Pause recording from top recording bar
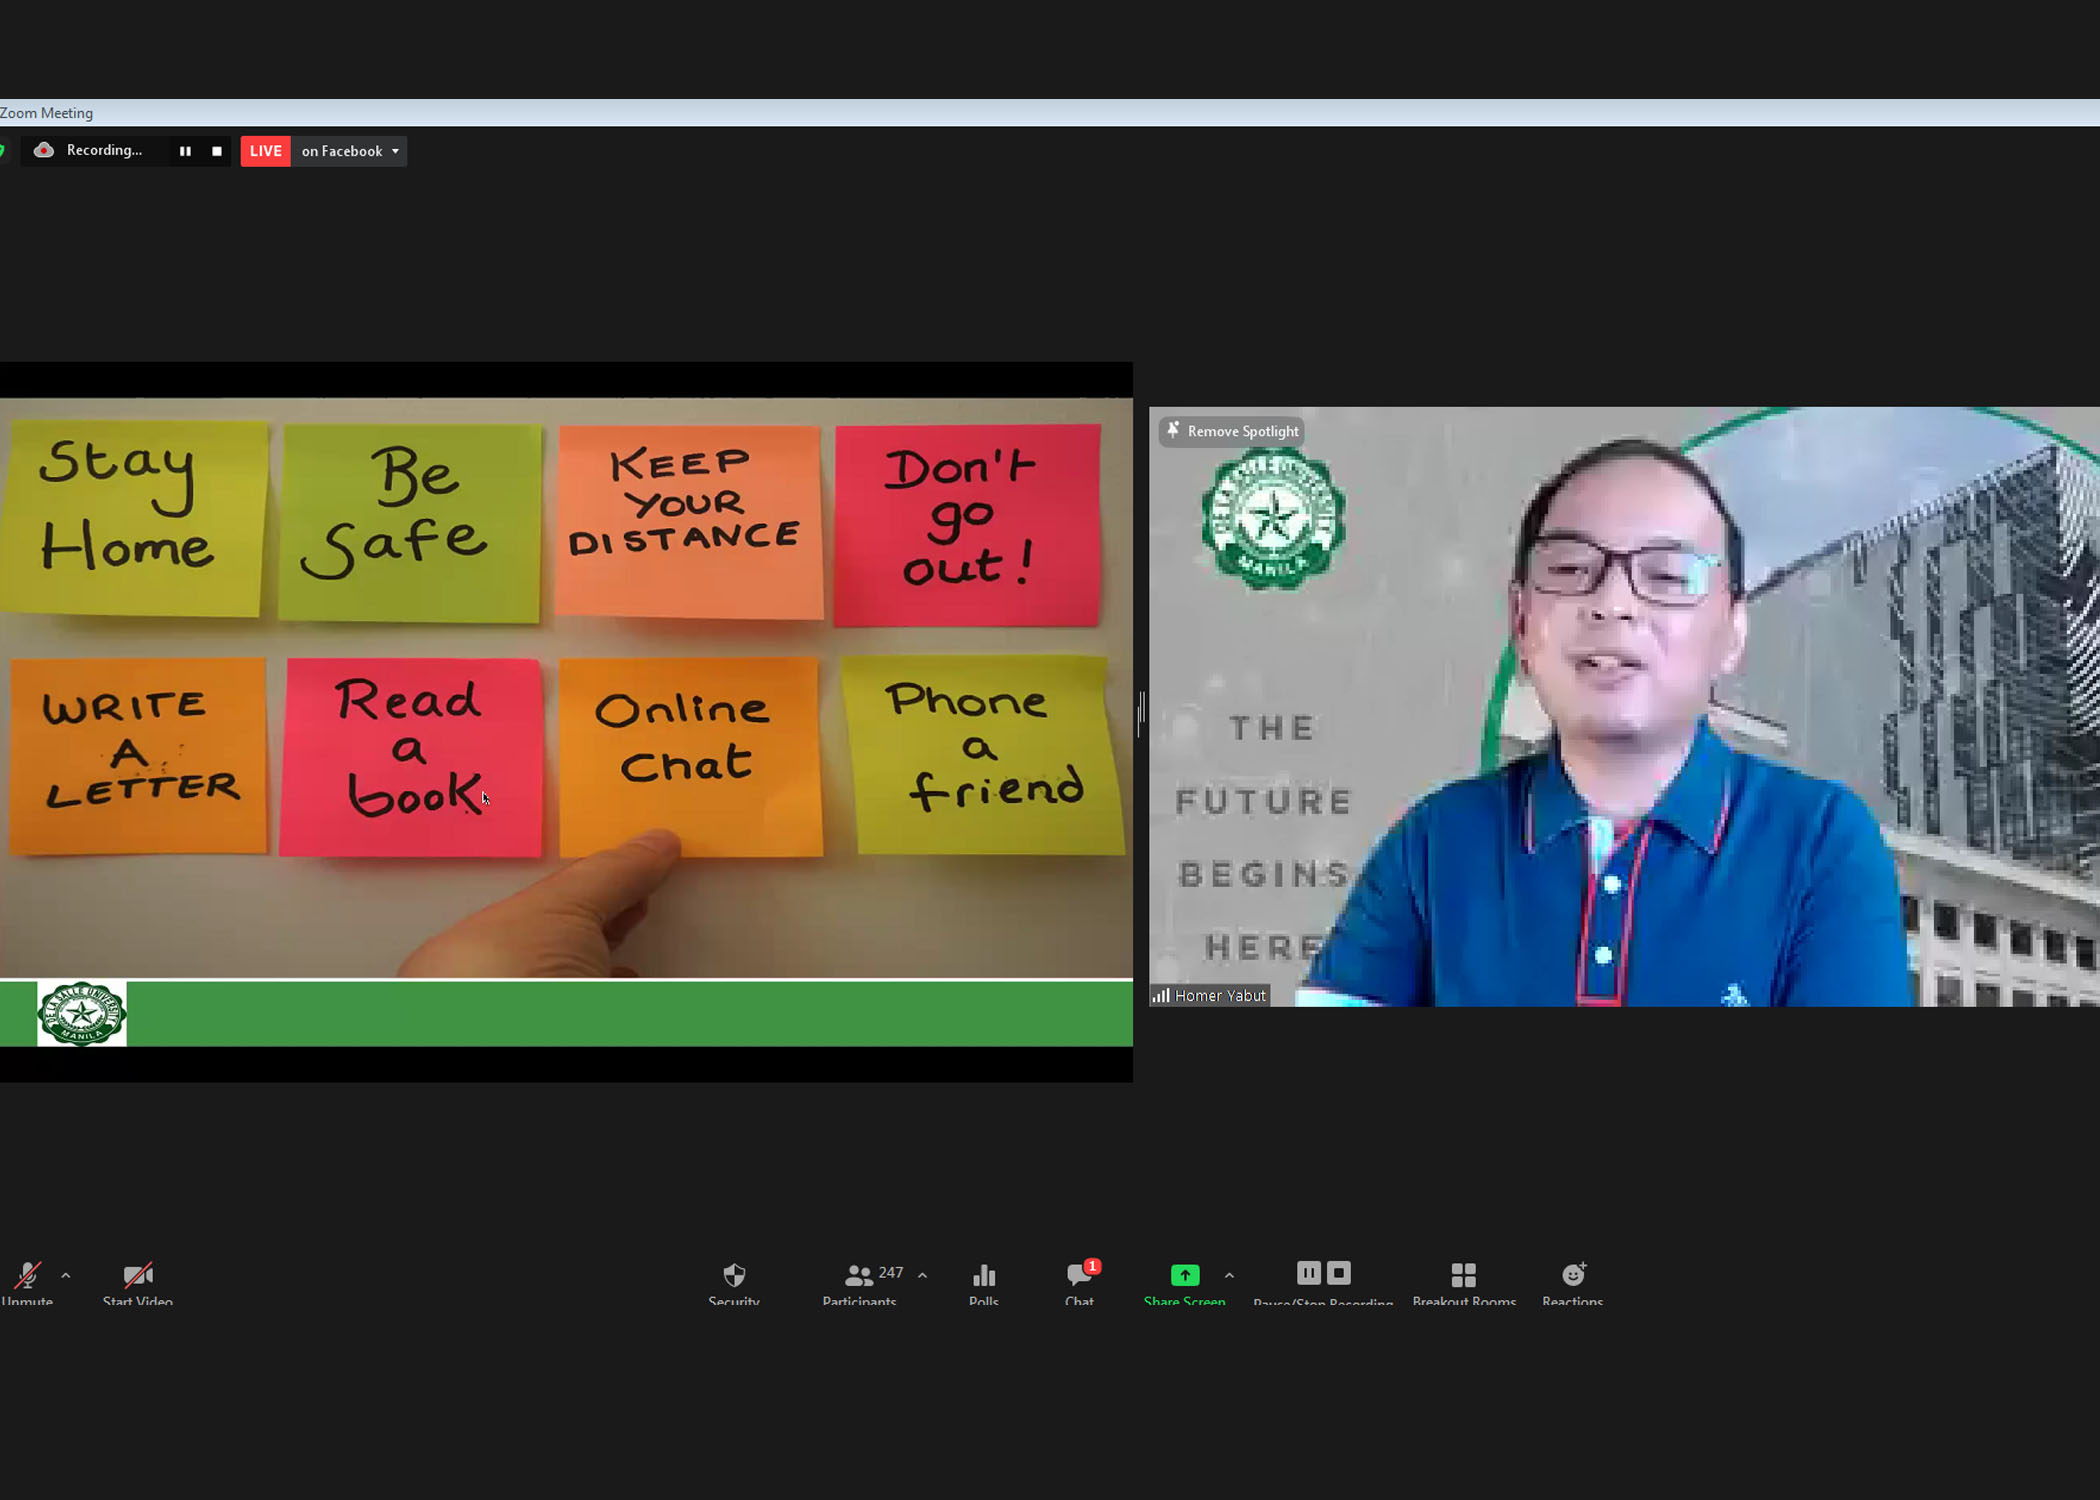The width and height of the screenshot is (2100, 1500). (x=185, y=151)
